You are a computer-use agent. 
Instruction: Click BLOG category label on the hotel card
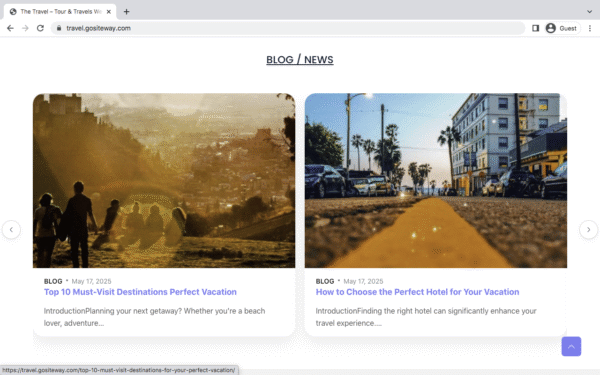(325, 281)
